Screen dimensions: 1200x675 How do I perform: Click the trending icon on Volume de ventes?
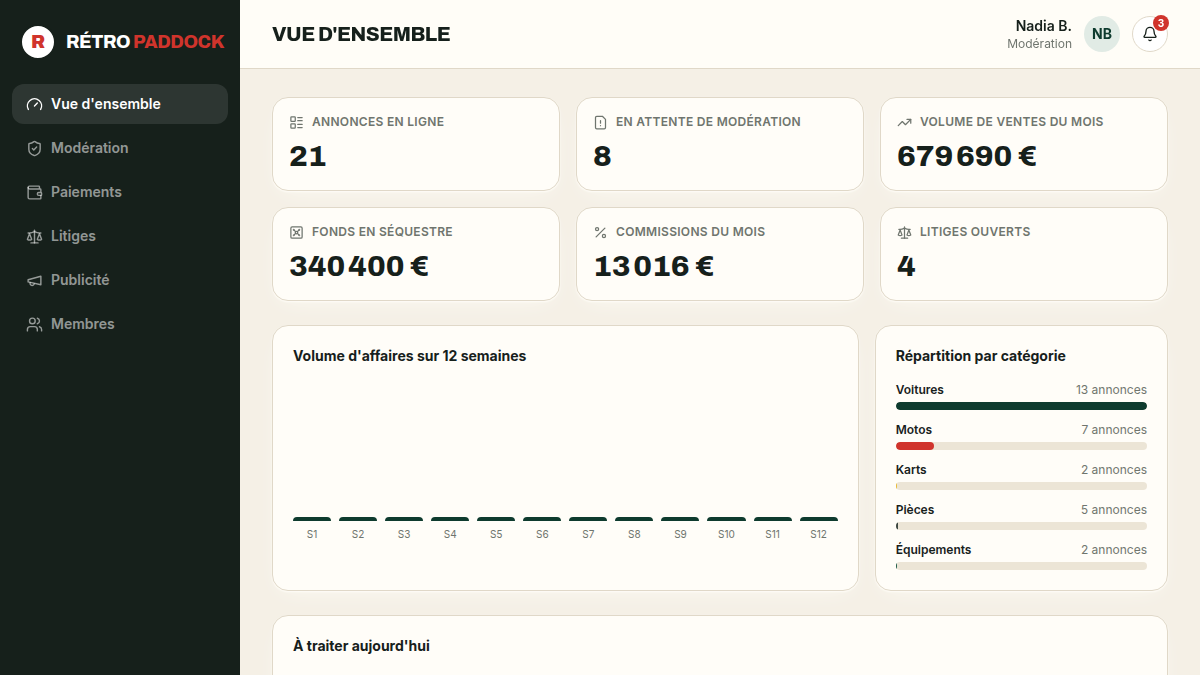[904, 122]
